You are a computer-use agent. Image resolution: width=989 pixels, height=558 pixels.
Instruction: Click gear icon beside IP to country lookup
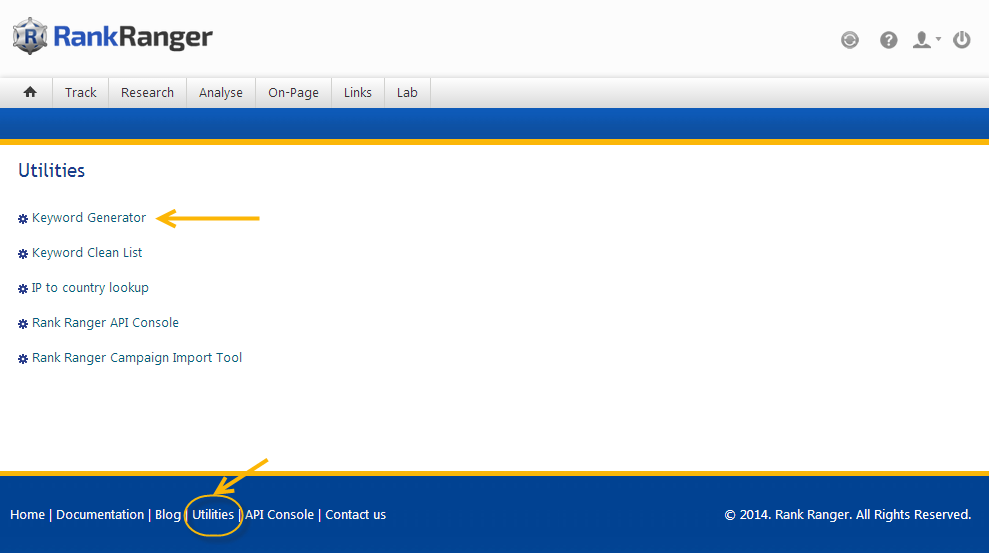point(23,289)
